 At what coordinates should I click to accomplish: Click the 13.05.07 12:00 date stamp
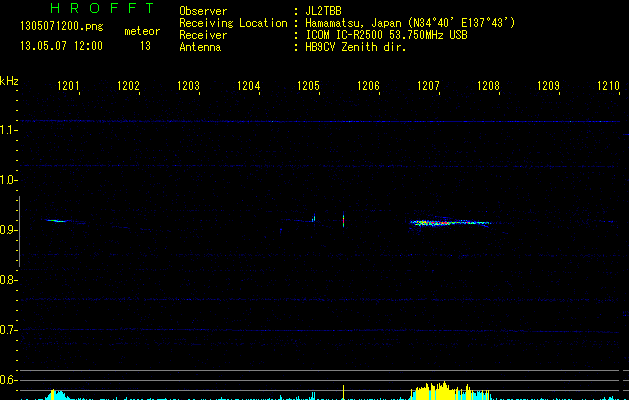(x=61, y=46)
